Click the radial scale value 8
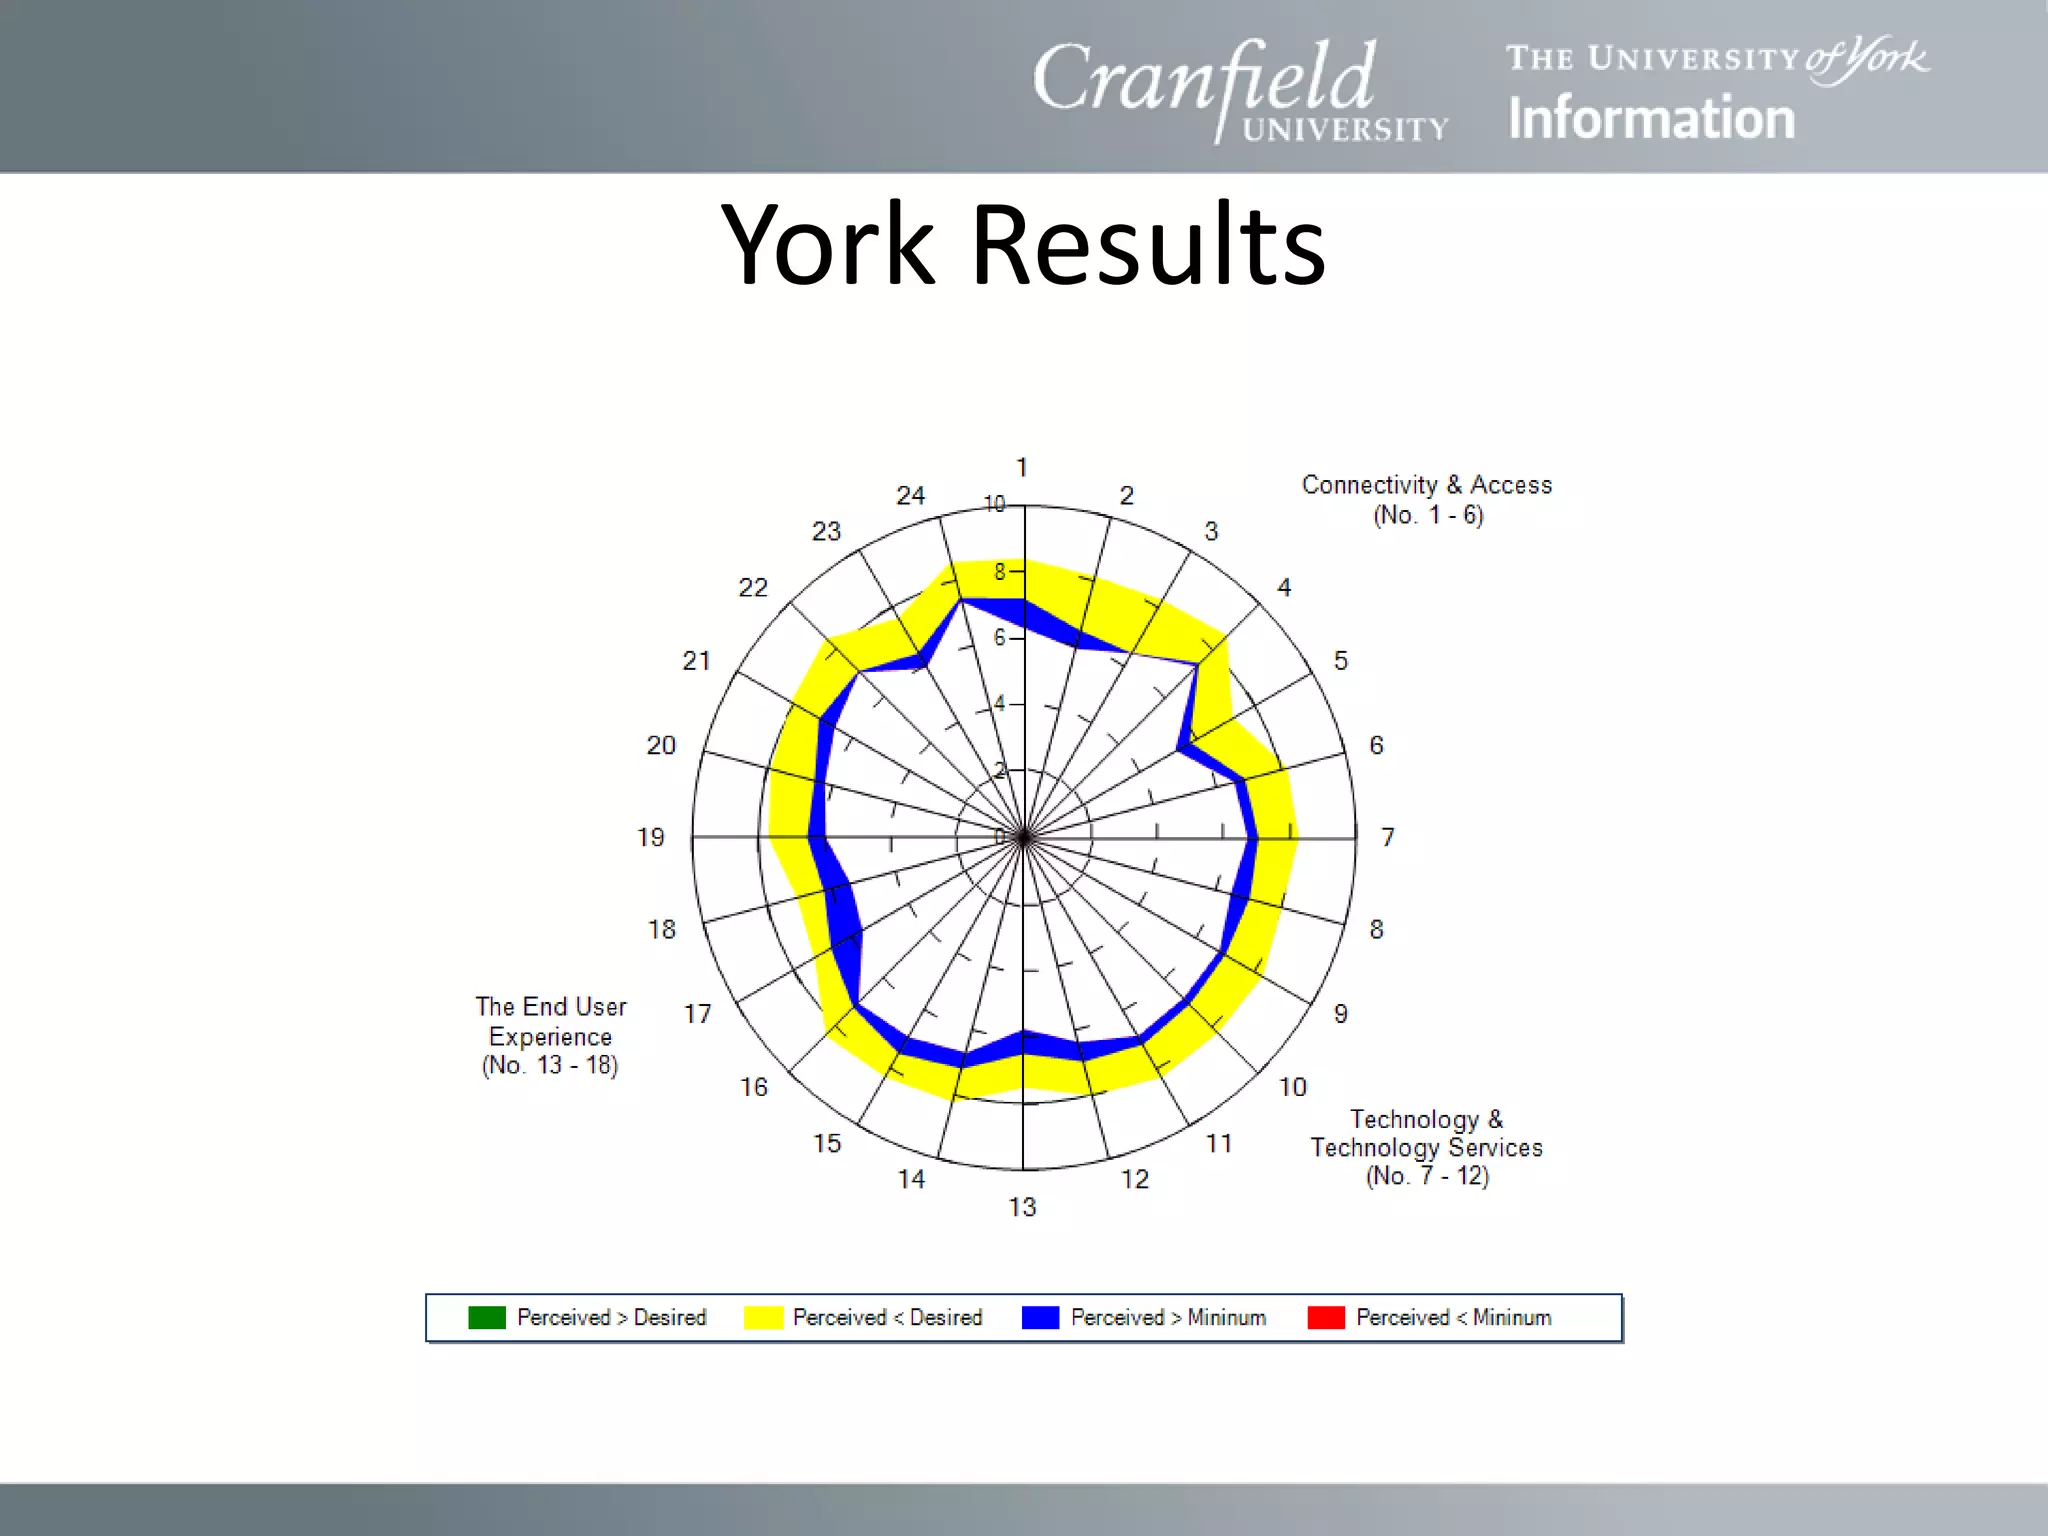This screenshot has height=1536, width=2048. point(1000,572)
